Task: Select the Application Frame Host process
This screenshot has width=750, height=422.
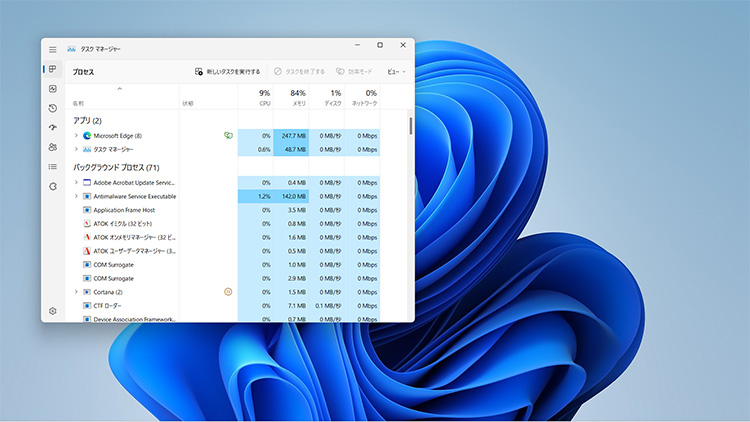Action: [123, 210]
